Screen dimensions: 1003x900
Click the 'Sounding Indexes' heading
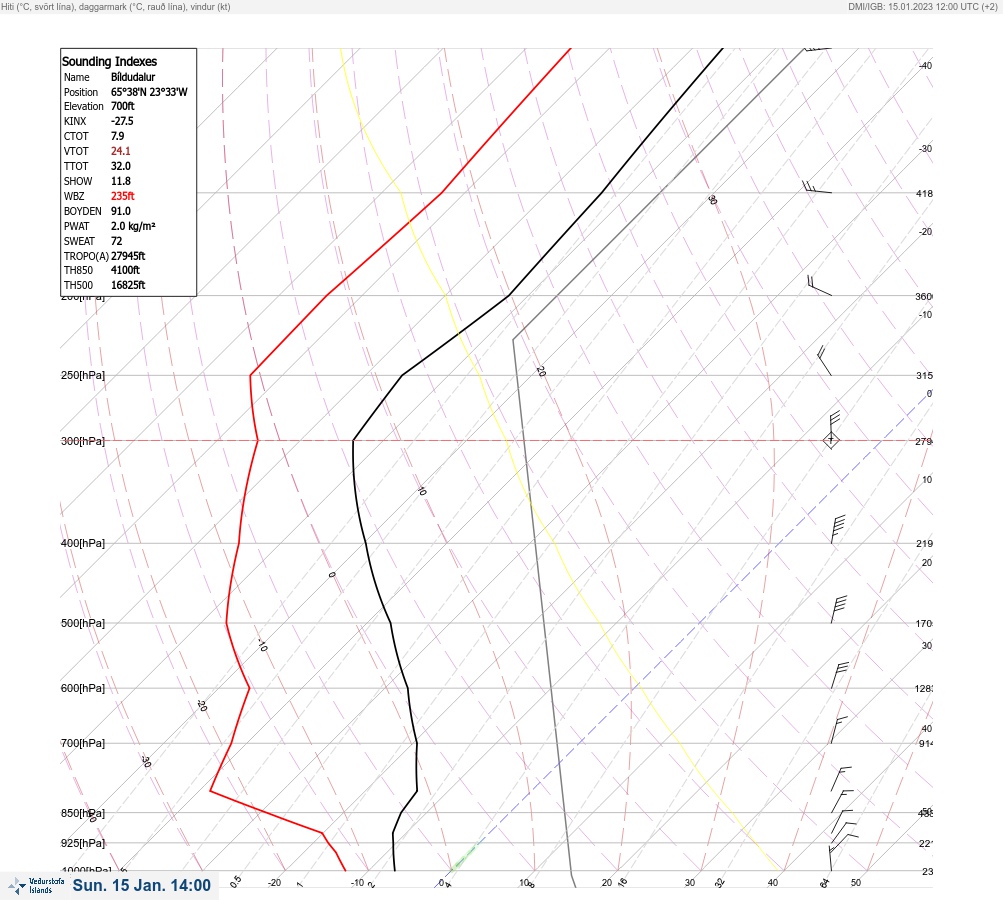pyautogui.click(x=109, y=61)
